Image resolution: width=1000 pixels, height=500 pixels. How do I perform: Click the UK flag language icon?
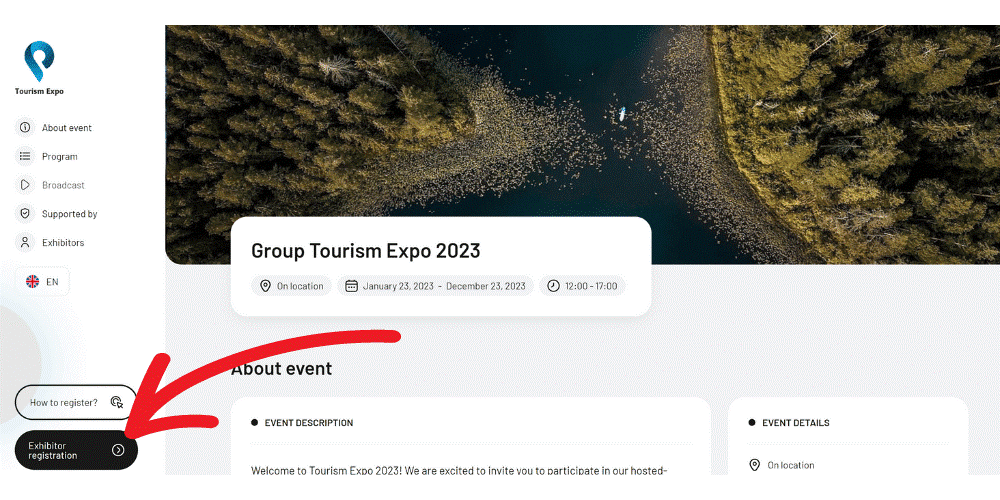[x=33, y=281]
